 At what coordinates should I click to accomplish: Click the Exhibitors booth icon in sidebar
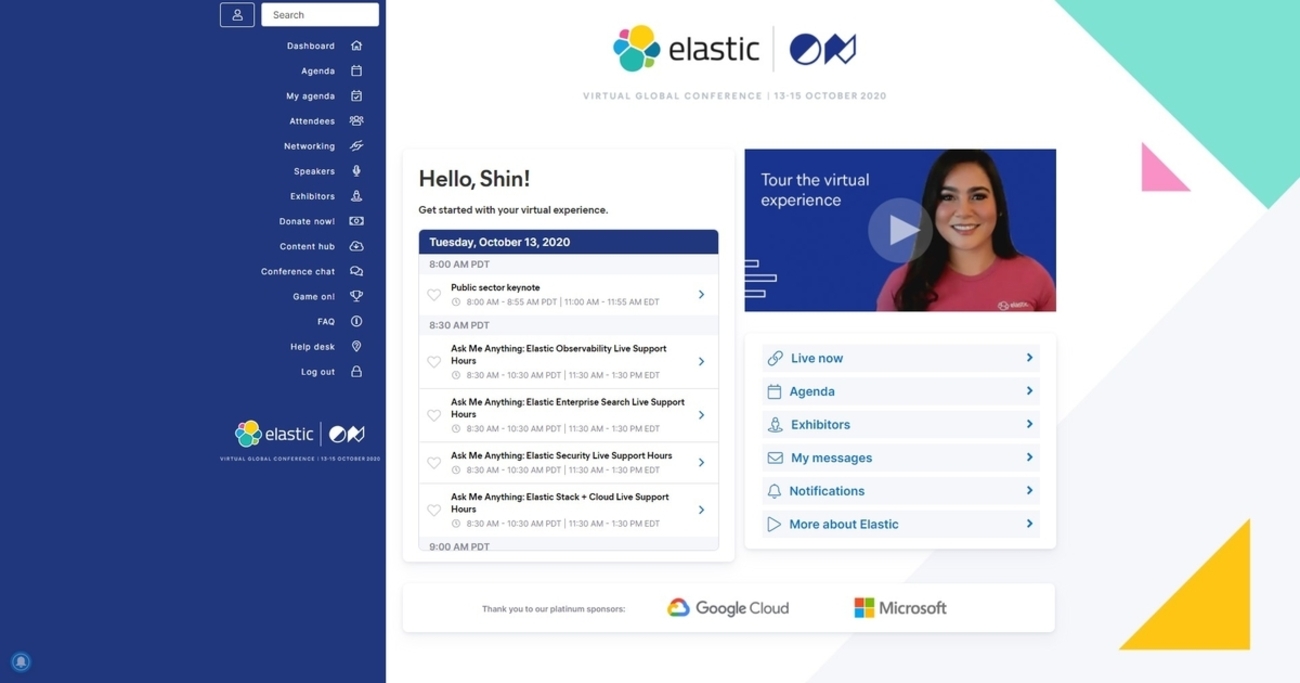356,196
